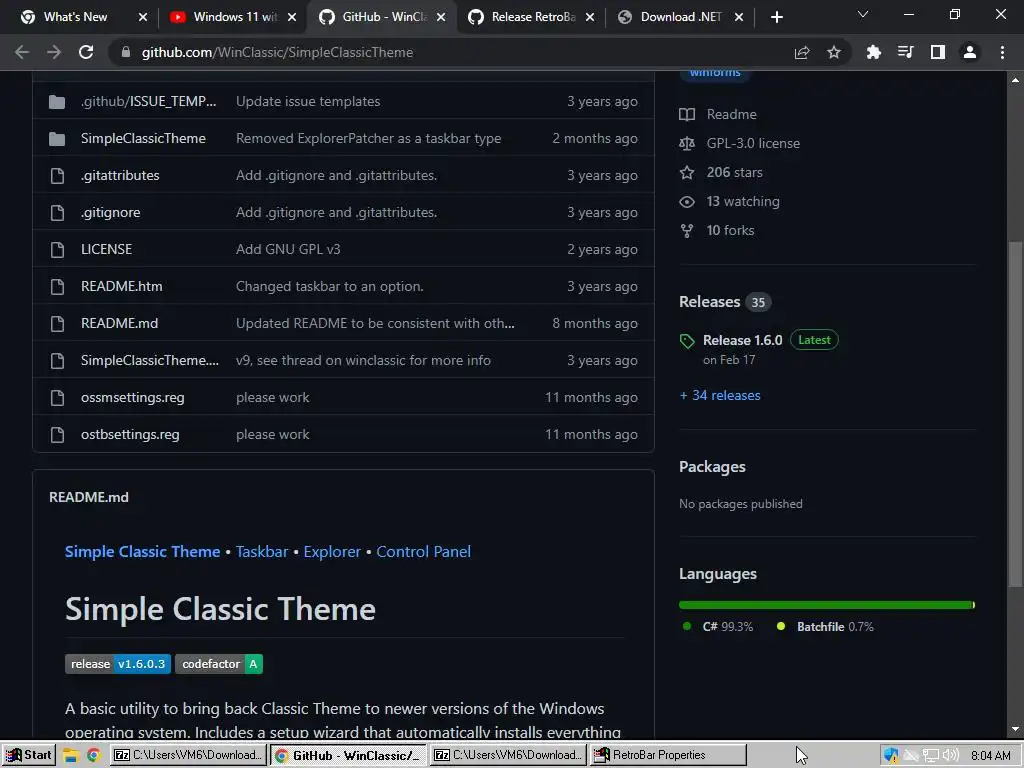Click the share page icon in address bar
This screenshot has height=768, width=1024.
click(x=802, y=52)
